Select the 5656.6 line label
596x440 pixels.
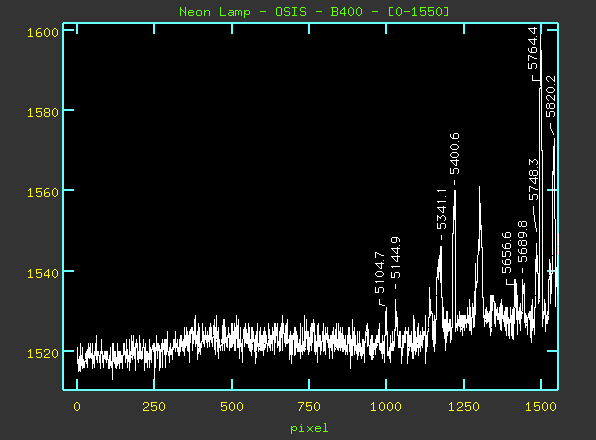(x=506, y=253)
